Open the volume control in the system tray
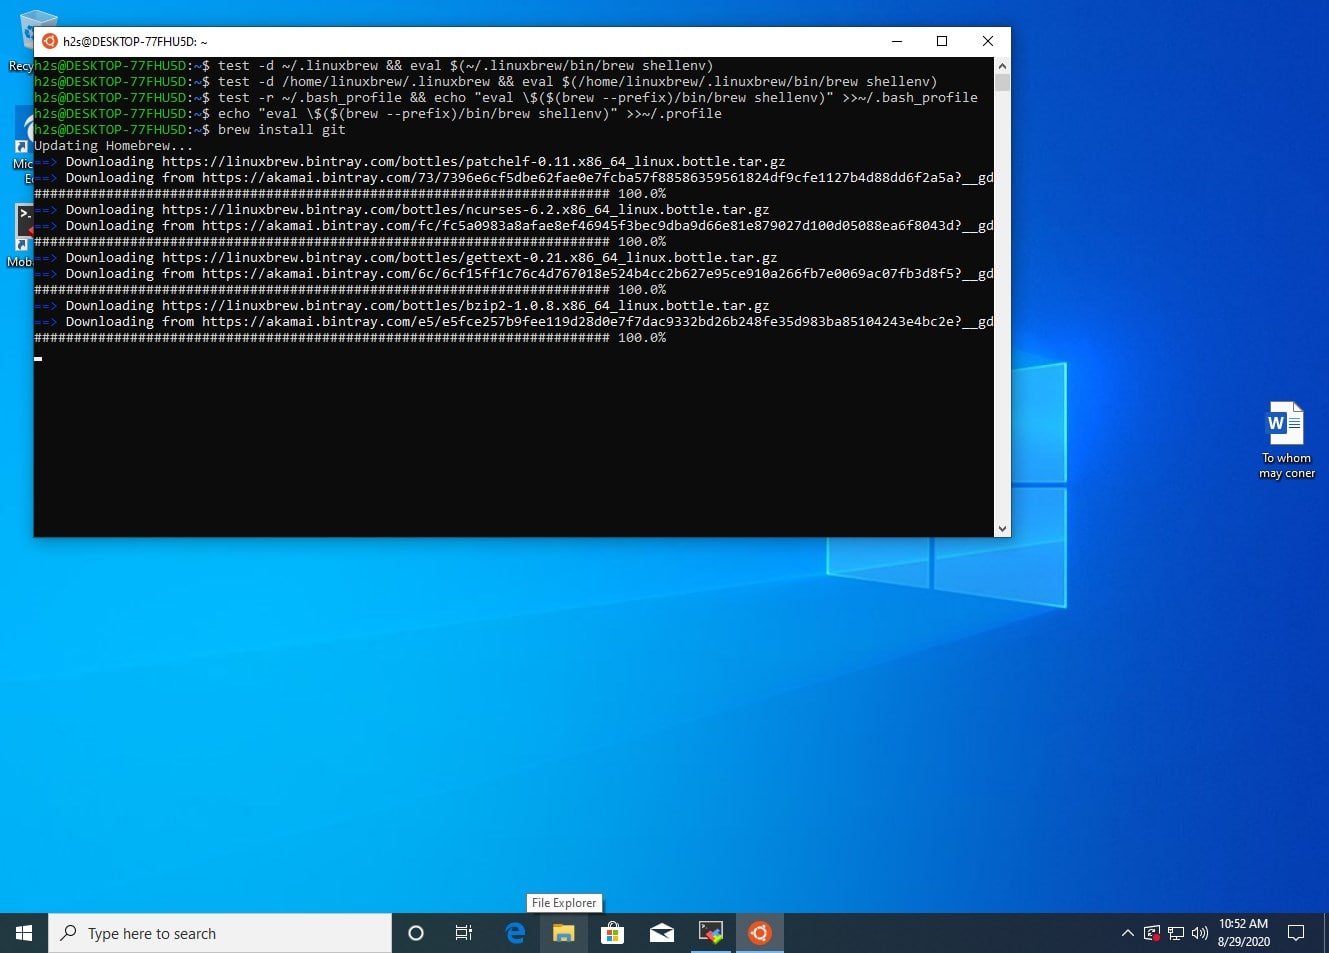This screenshot has height=953, width=1329. click(x=1200, y=933)
